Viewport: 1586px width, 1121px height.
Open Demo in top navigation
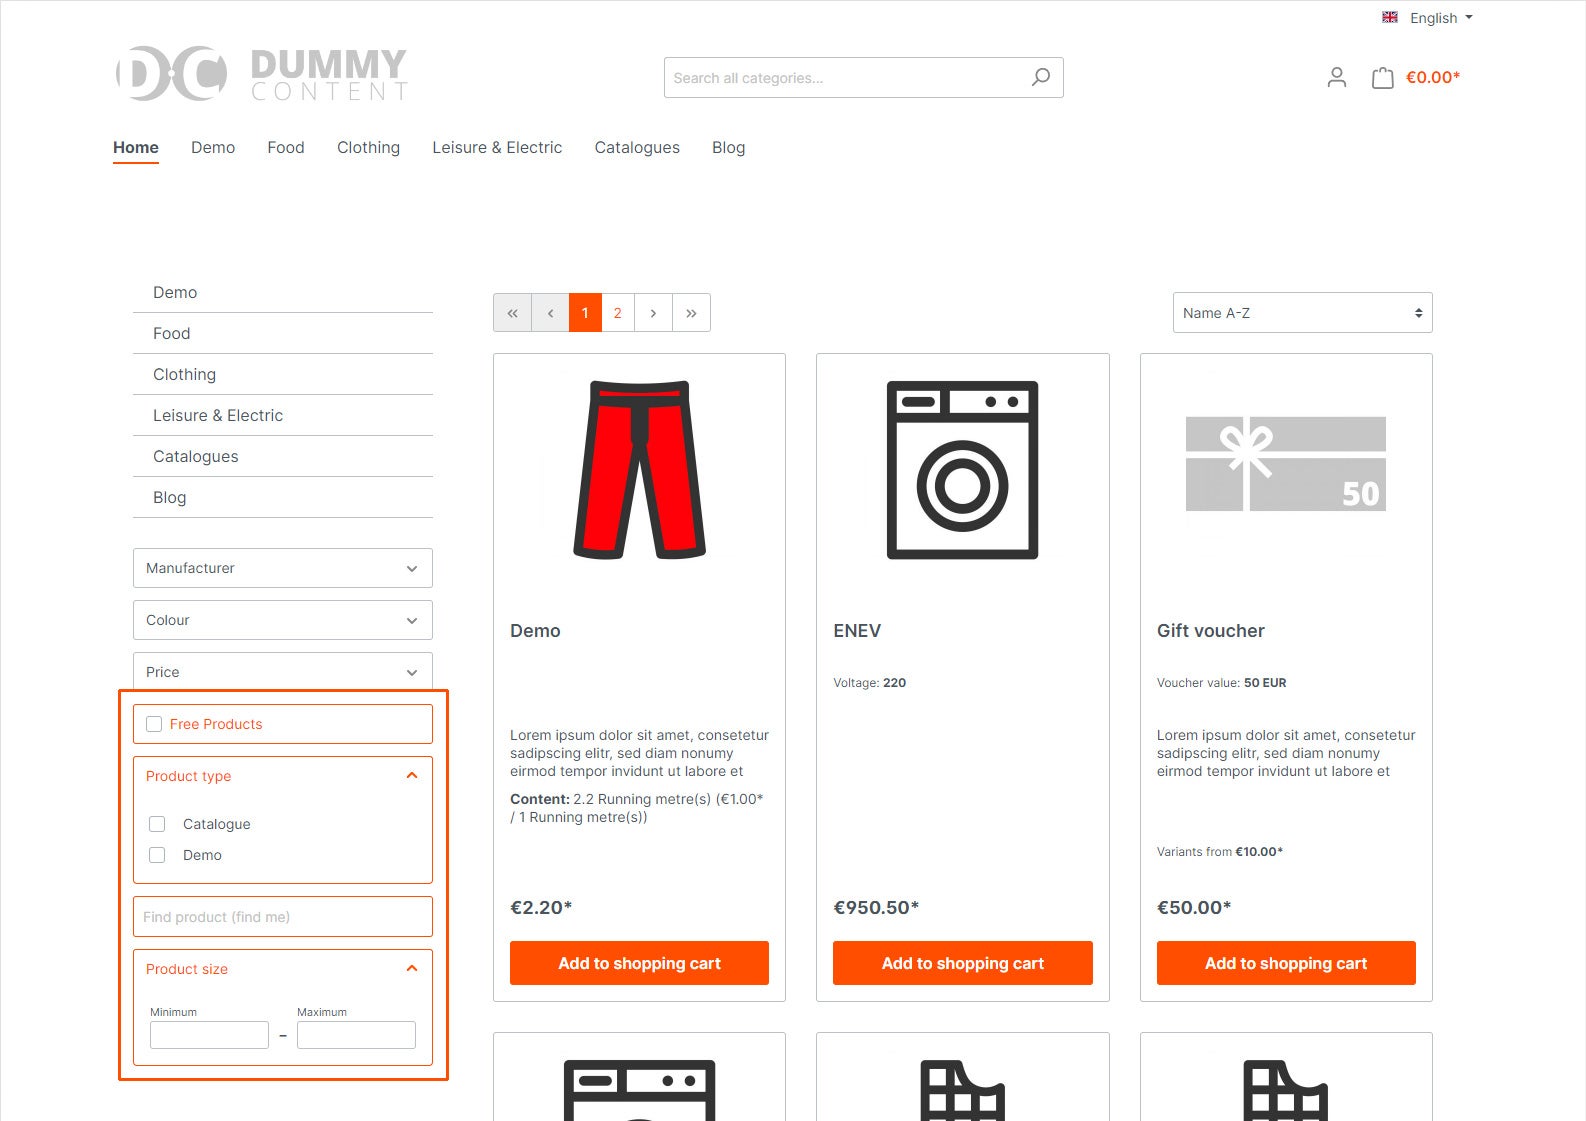point(213,147)
